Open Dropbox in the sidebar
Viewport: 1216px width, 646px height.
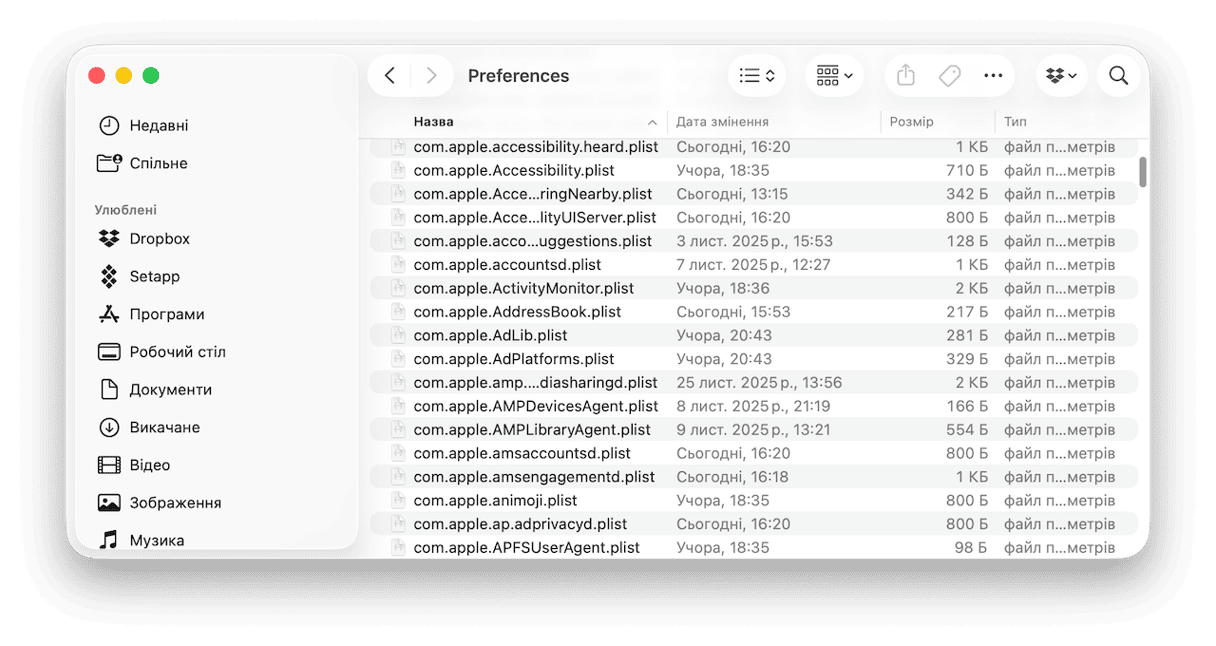pyautogui.click(x=159, y=239)
